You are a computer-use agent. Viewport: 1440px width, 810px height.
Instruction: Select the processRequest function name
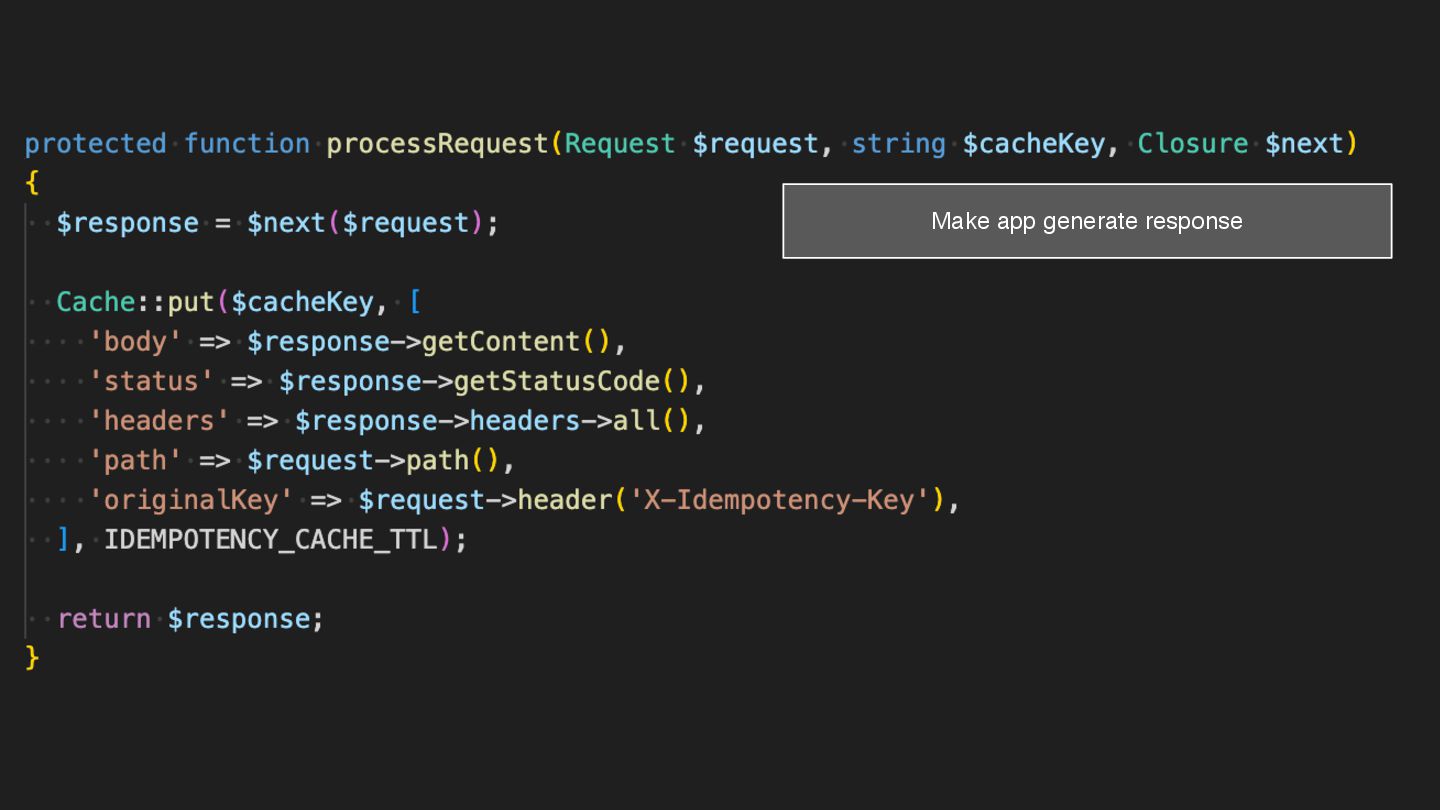click(x=438, y=144)
